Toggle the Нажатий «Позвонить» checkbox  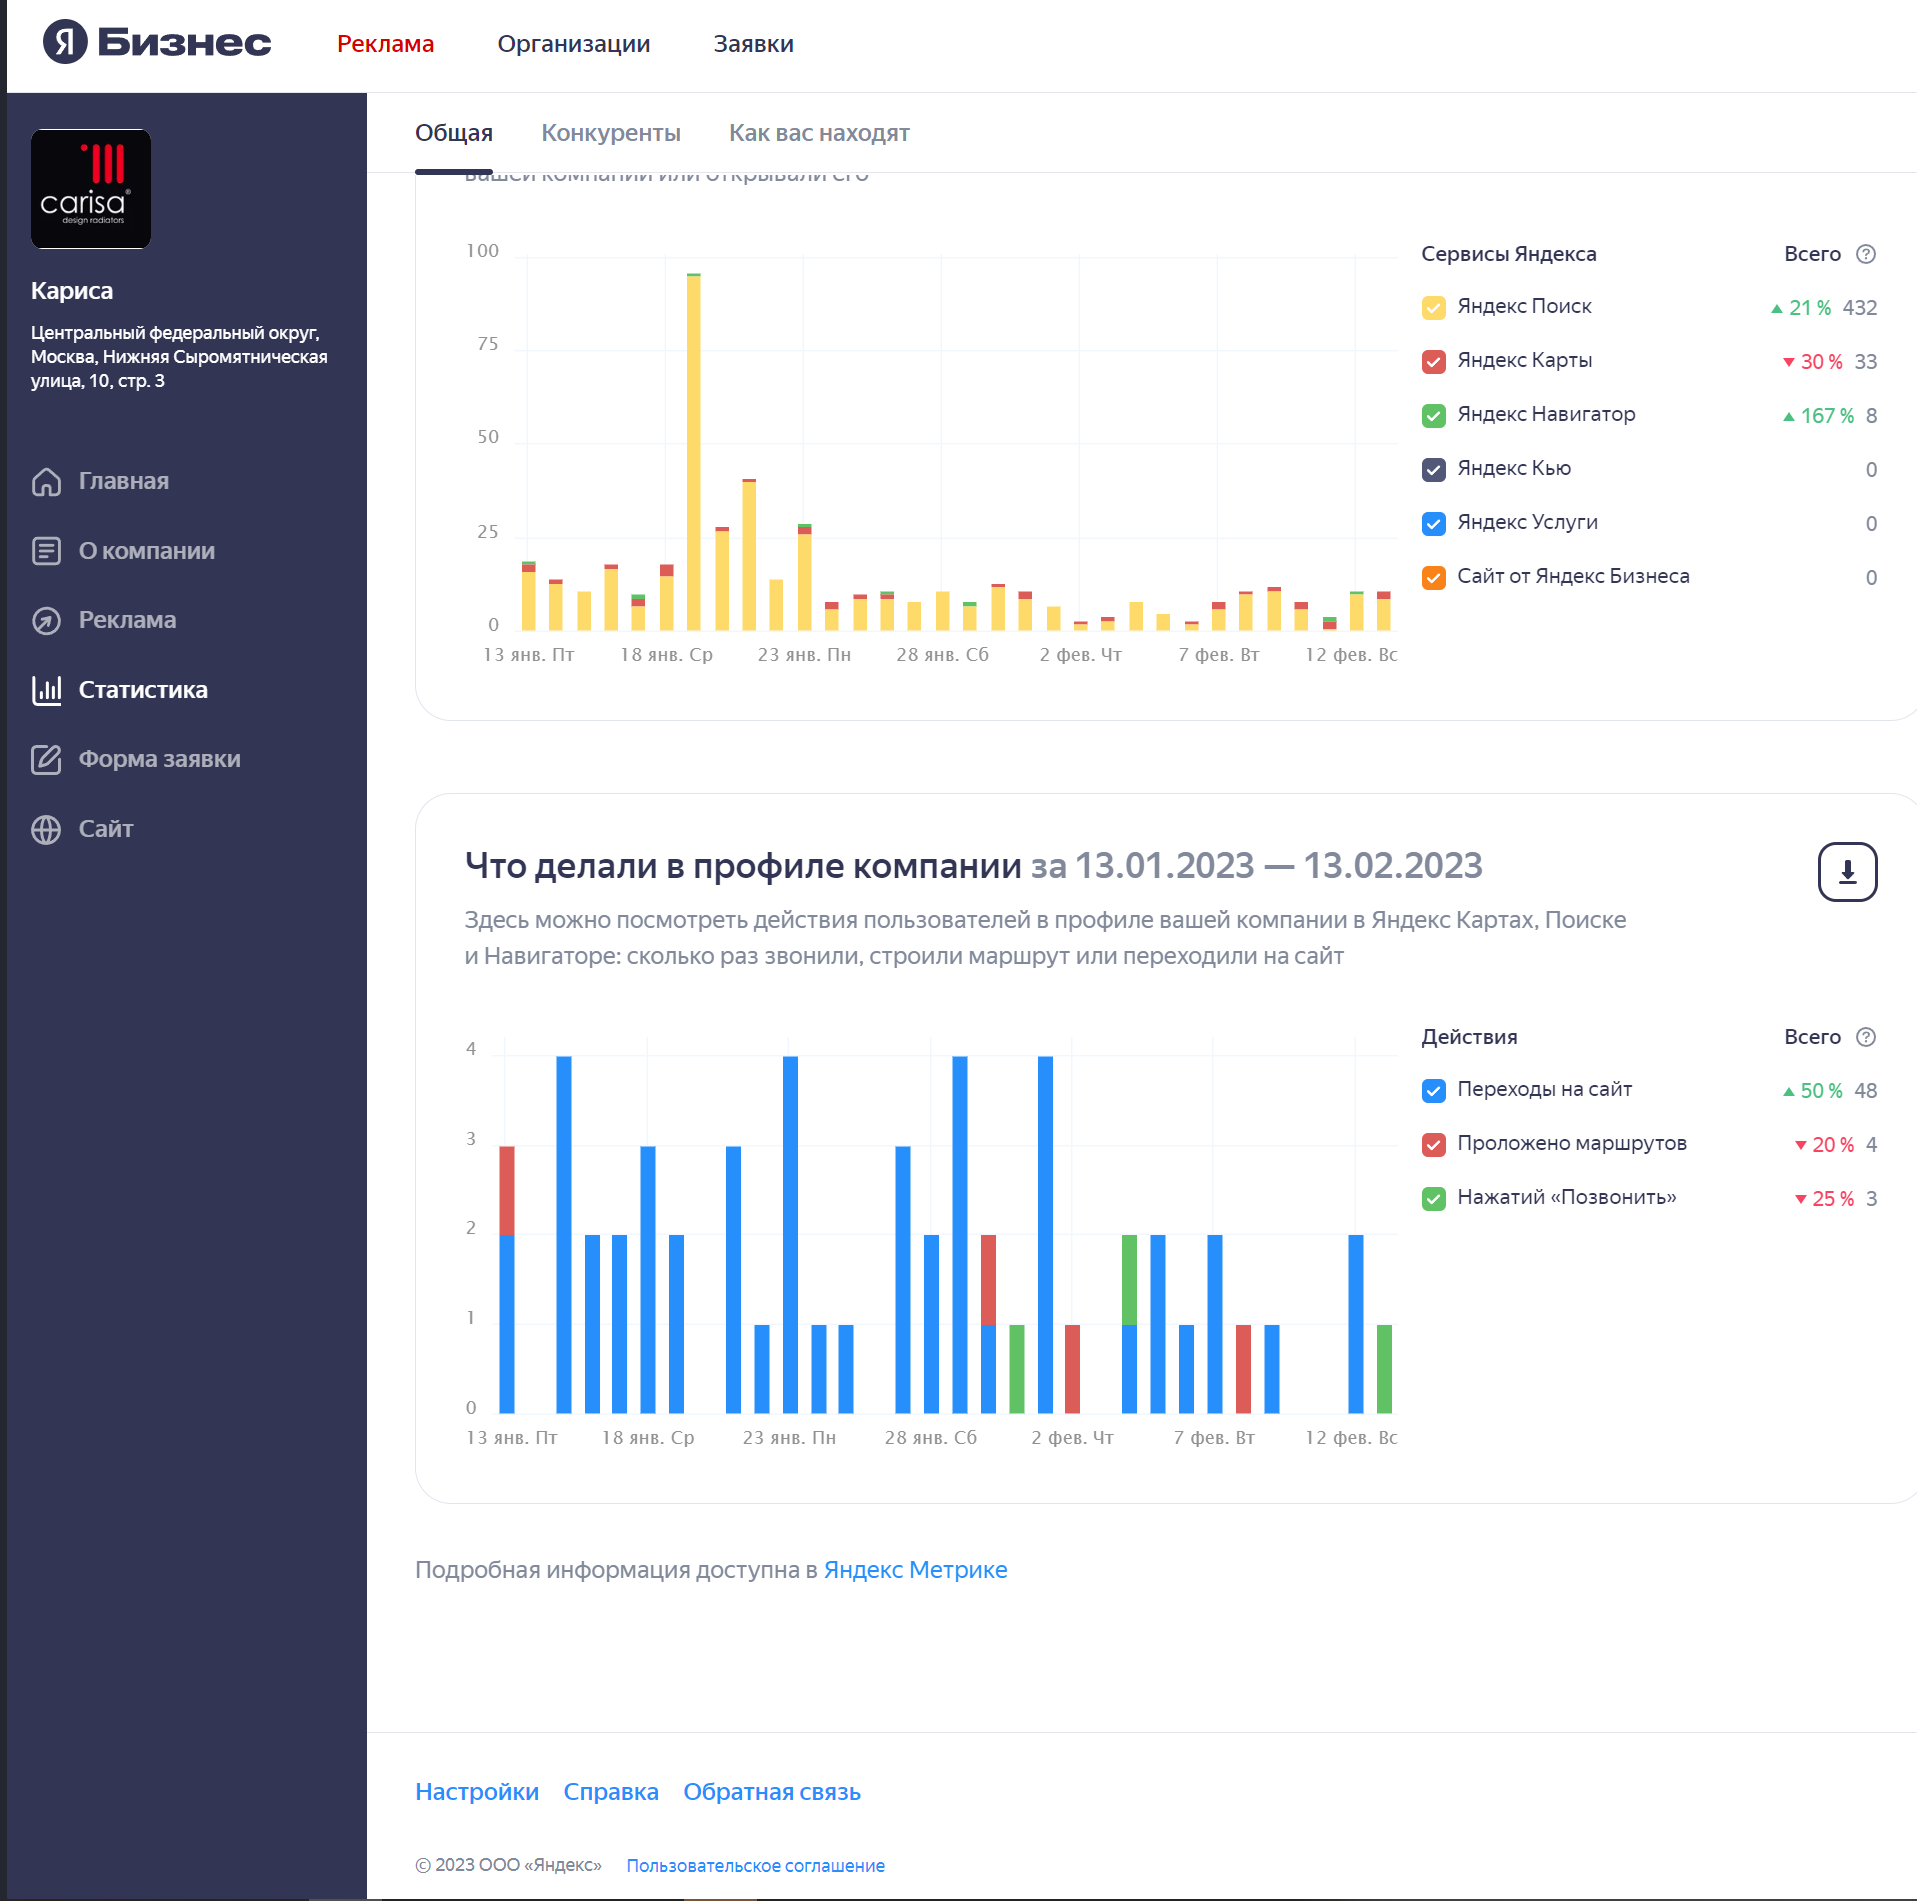(1433, 1199)
